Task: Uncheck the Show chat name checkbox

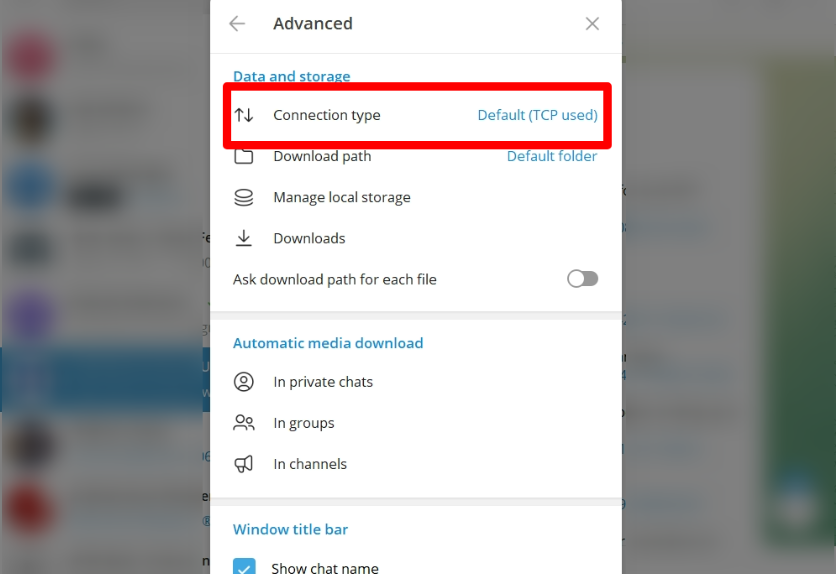Action: (244, 568)
